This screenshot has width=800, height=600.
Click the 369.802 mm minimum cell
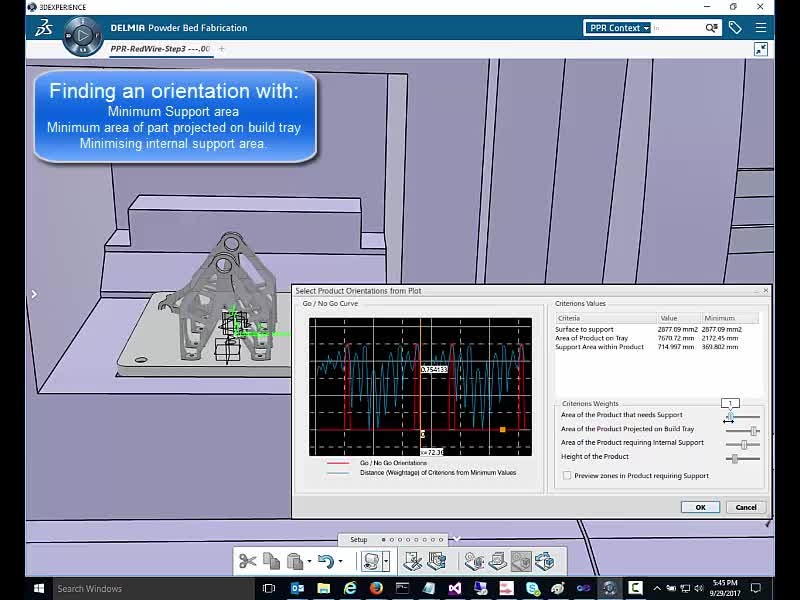(x=720, y=347)
